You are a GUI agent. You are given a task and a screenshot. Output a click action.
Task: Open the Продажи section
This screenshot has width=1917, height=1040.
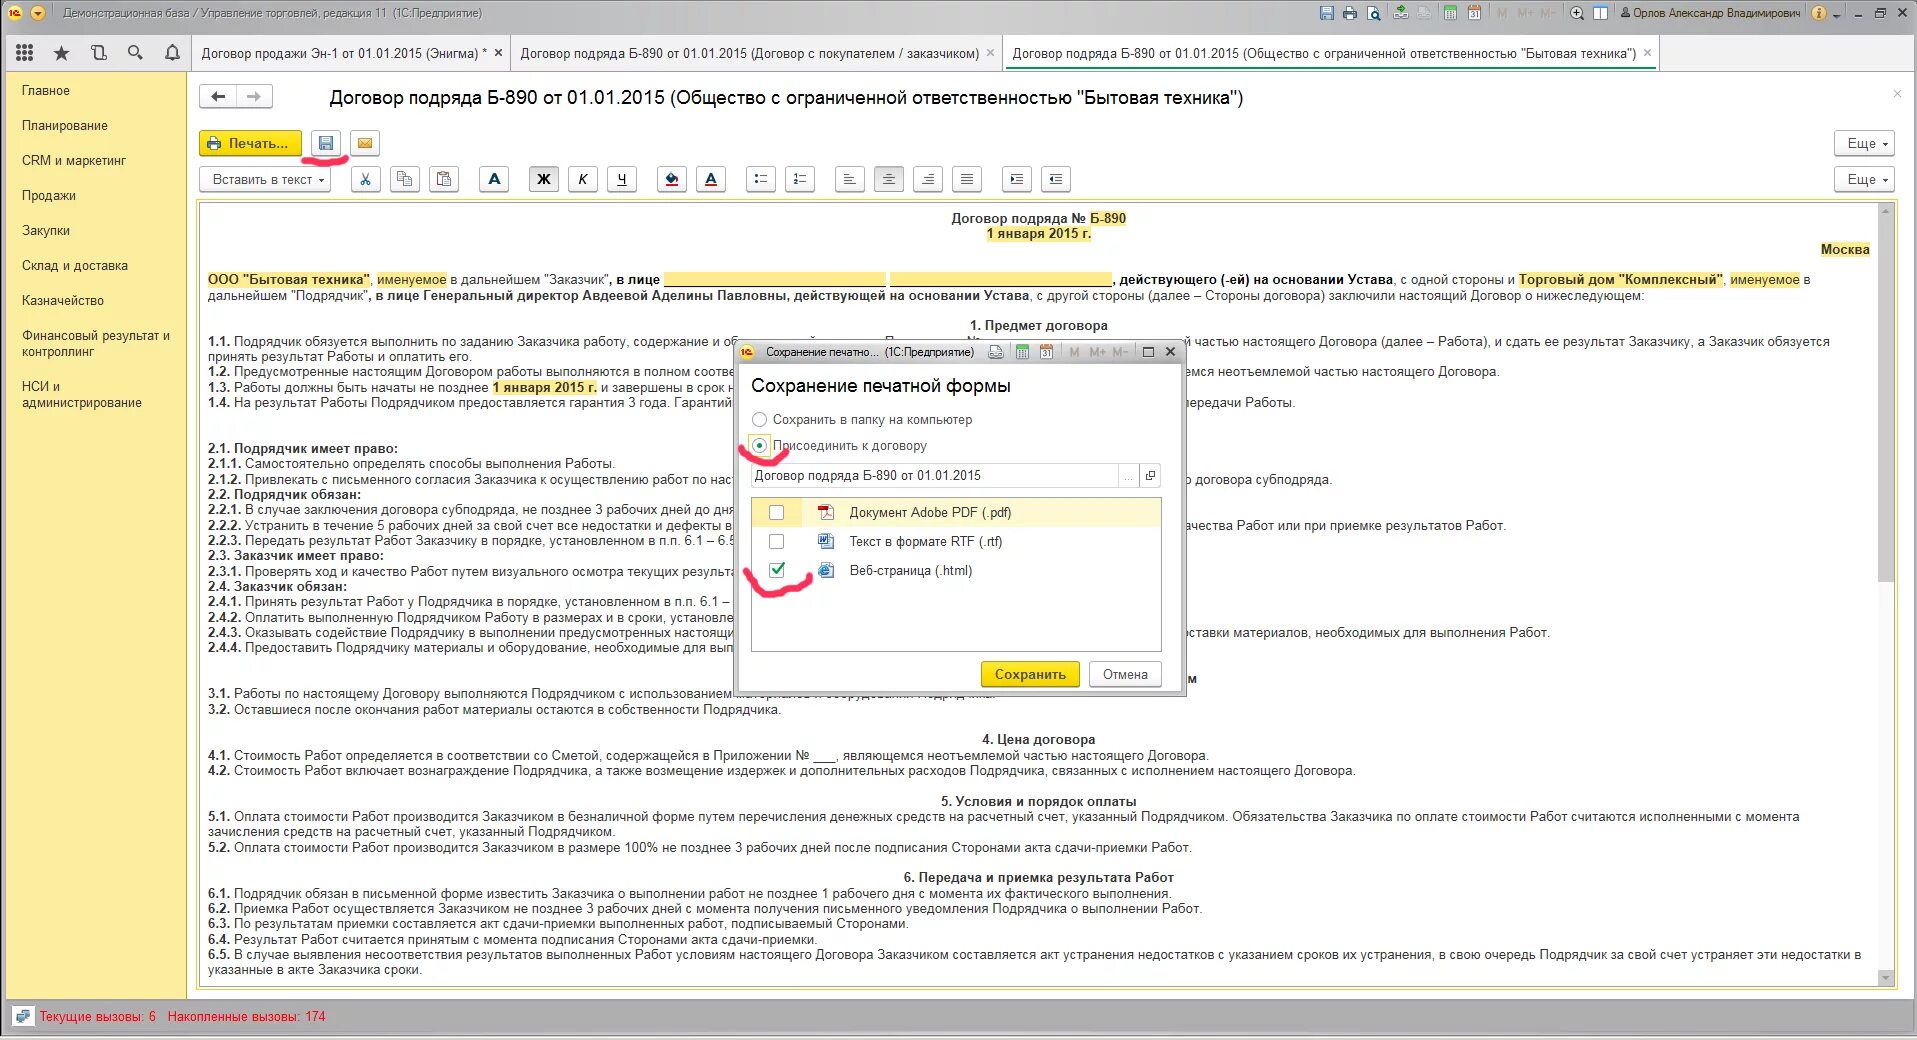pos(49,196)
